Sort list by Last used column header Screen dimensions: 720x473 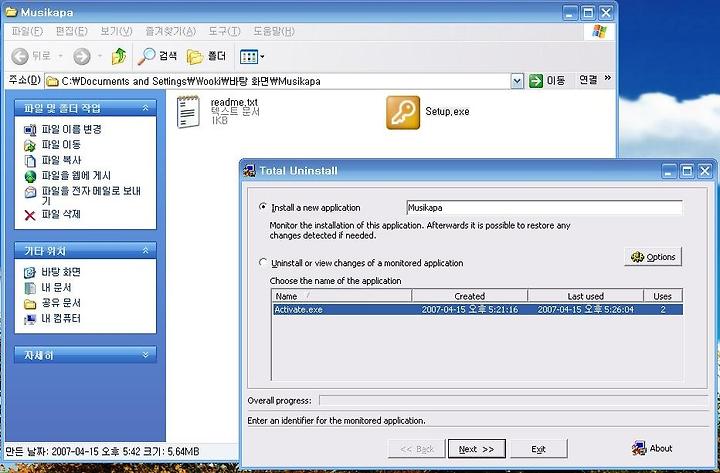[585, 296]
